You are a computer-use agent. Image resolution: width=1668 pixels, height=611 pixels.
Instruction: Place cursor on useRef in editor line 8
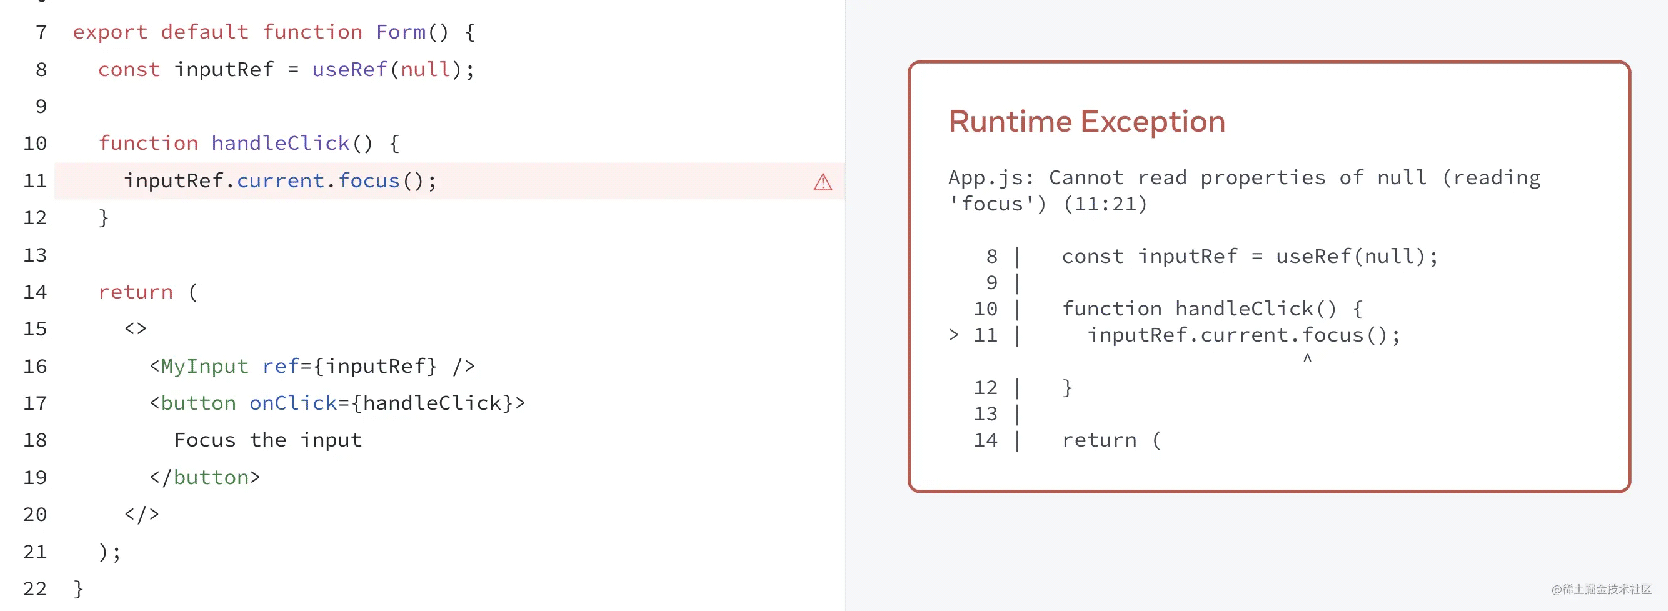(349, 69)
